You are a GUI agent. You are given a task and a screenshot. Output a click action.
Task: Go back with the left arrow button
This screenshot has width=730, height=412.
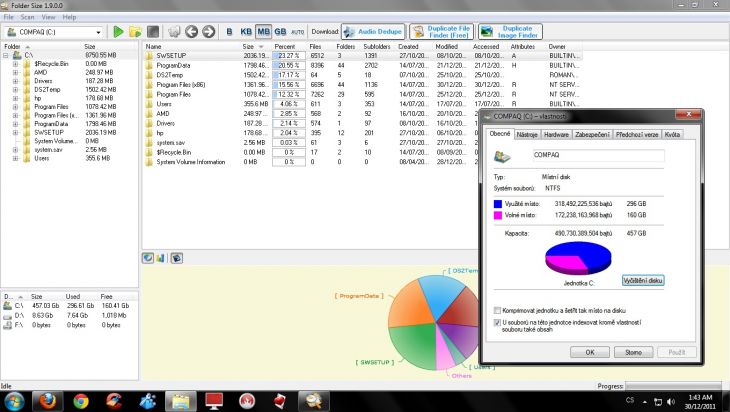click(x=191, y=32)
